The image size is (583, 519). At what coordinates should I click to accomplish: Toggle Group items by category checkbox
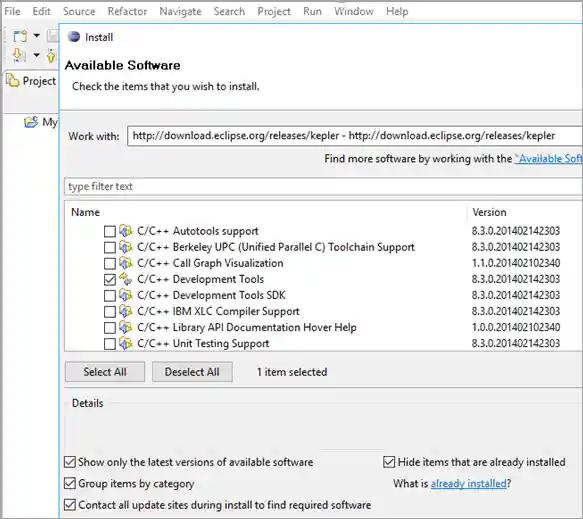click(x=70, y=483)
